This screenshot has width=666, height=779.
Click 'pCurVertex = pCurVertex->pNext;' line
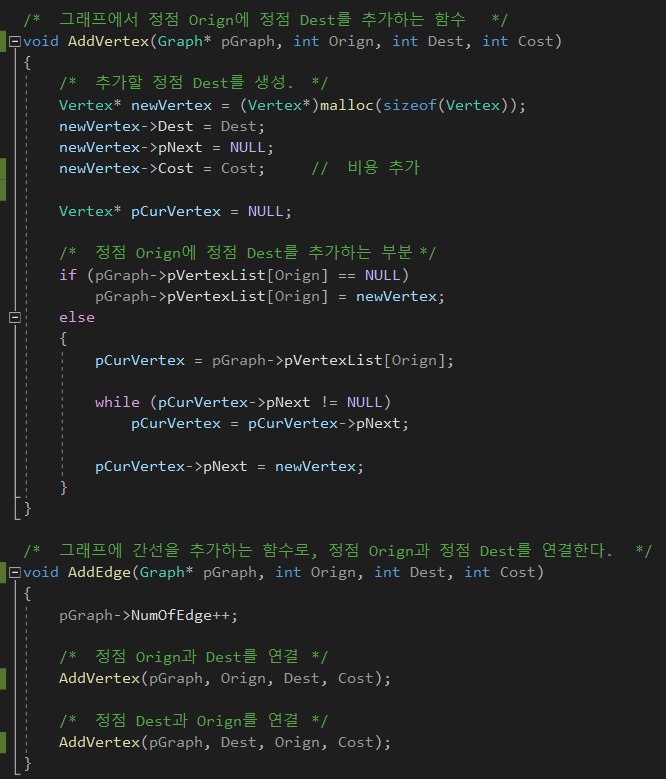pyautogui.click(x=270, y=424)
